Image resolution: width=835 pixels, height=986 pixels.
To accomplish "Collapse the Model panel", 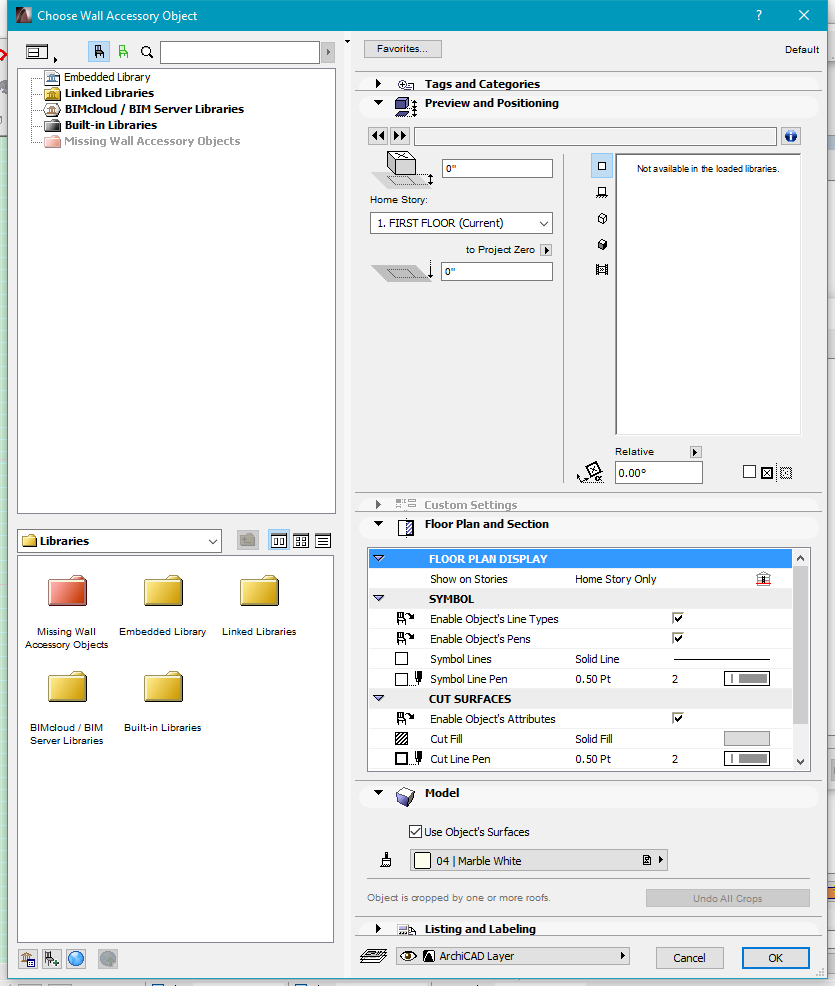I will pyautogui.click(x=378, y=792).
